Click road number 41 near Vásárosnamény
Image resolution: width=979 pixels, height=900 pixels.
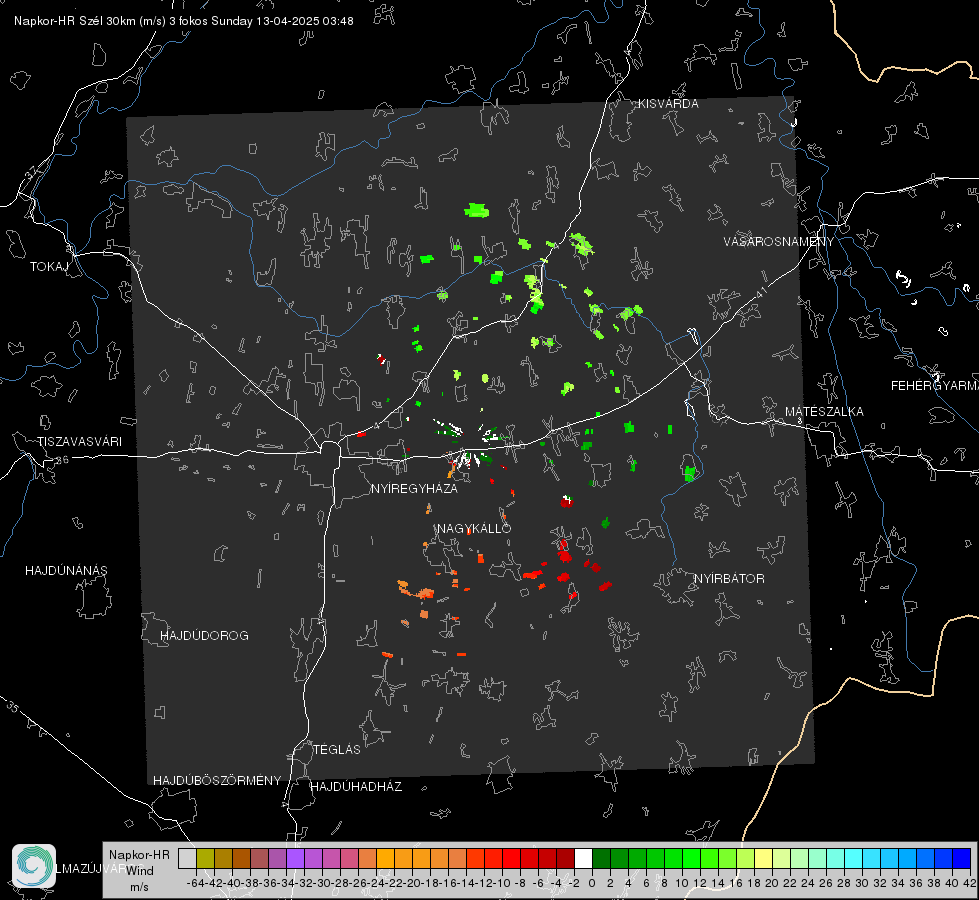point(761,292)
